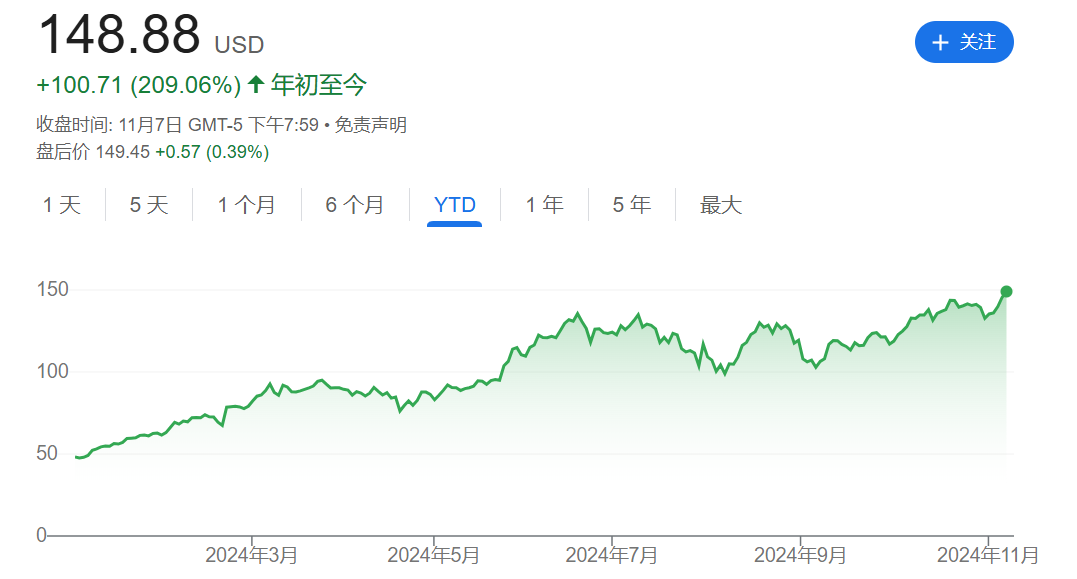Click the 2024年7月 label on x-axis

tap(611, 554)
